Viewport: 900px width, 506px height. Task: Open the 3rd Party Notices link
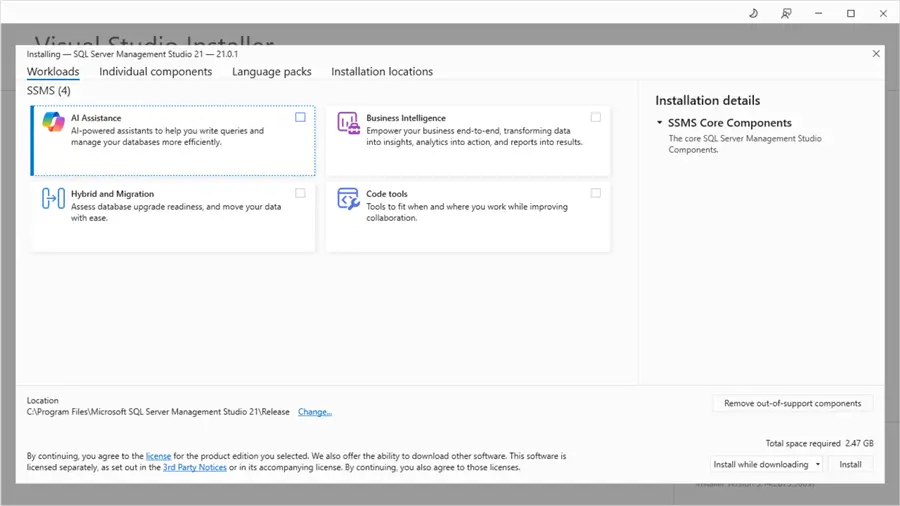[195, 468]
